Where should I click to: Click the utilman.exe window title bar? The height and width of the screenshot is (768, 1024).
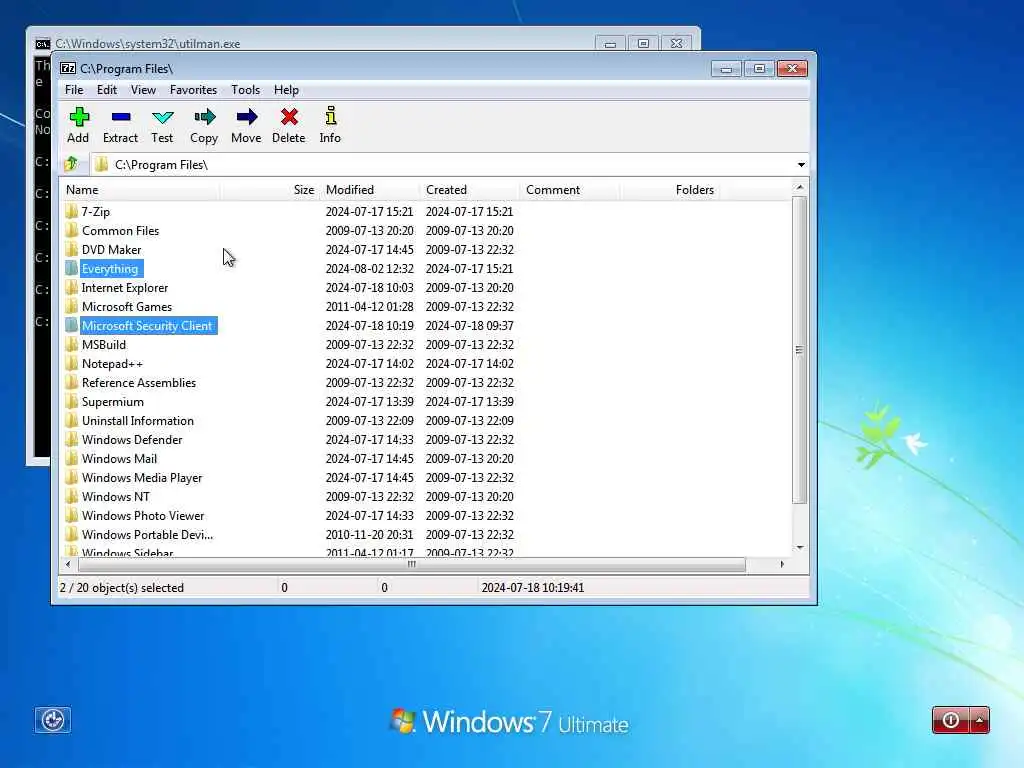[313, 41]
